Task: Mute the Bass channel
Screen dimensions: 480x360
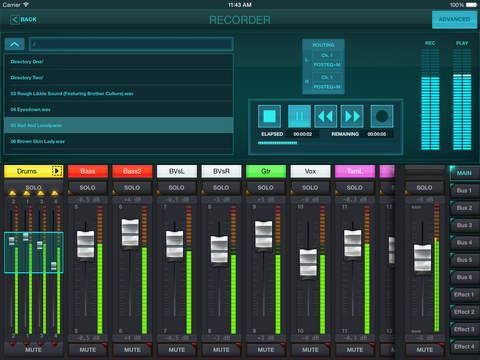Action: tap(88, 350)
